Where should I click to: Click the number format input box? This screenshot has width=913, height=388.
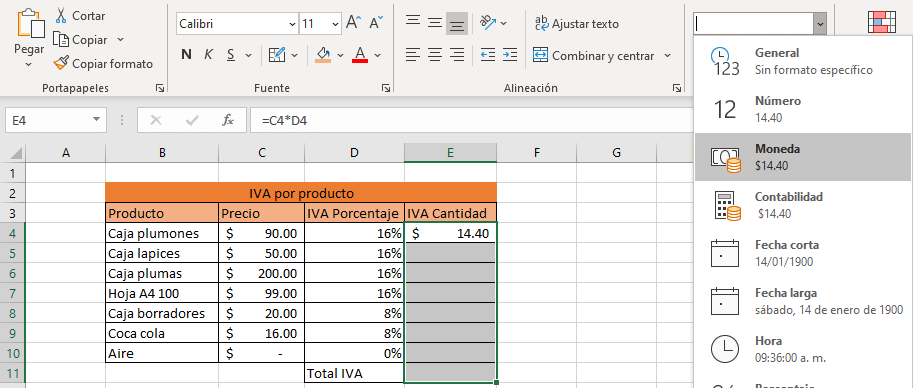pyautogui.click(x=753, y=24)
